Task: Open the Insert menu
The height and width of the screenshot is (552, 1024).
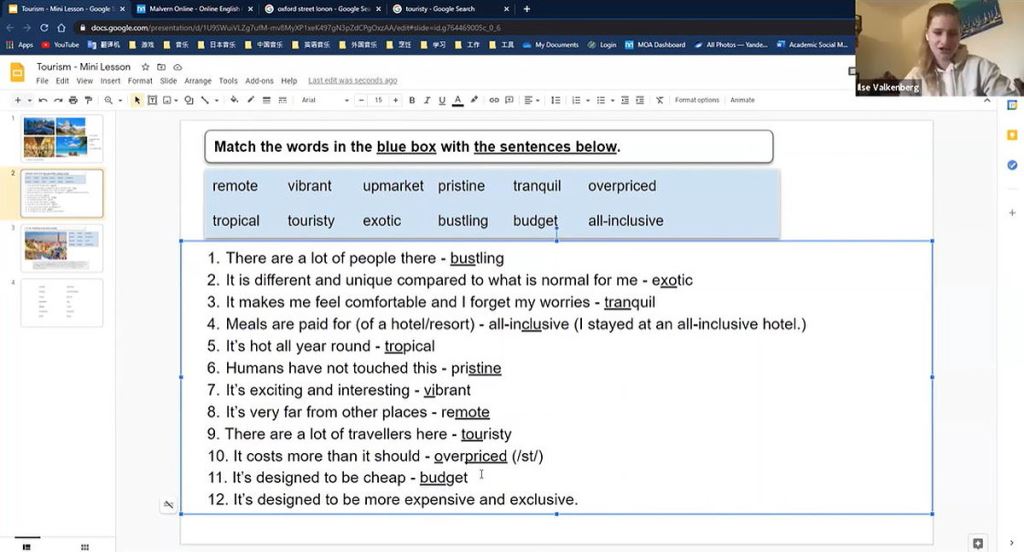Action: coord(110,81)
